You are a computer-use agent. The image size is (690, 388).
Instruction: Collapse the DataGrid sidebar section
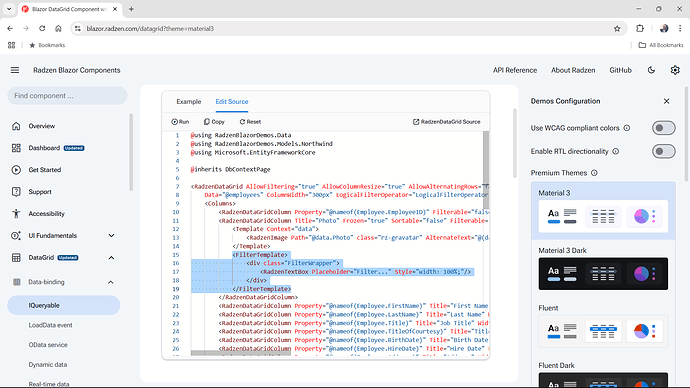pos(111,258)
